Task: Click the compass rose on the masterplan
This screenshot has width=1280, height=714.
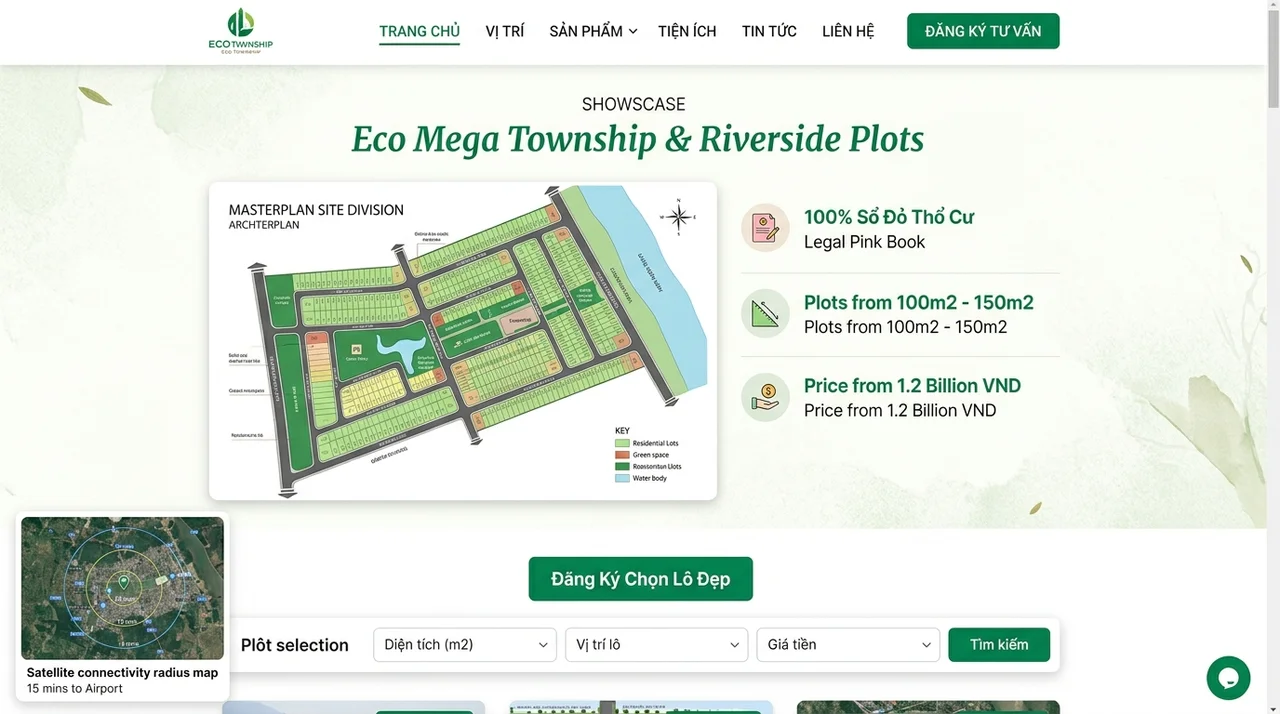Action: click(x=678, y=217)
